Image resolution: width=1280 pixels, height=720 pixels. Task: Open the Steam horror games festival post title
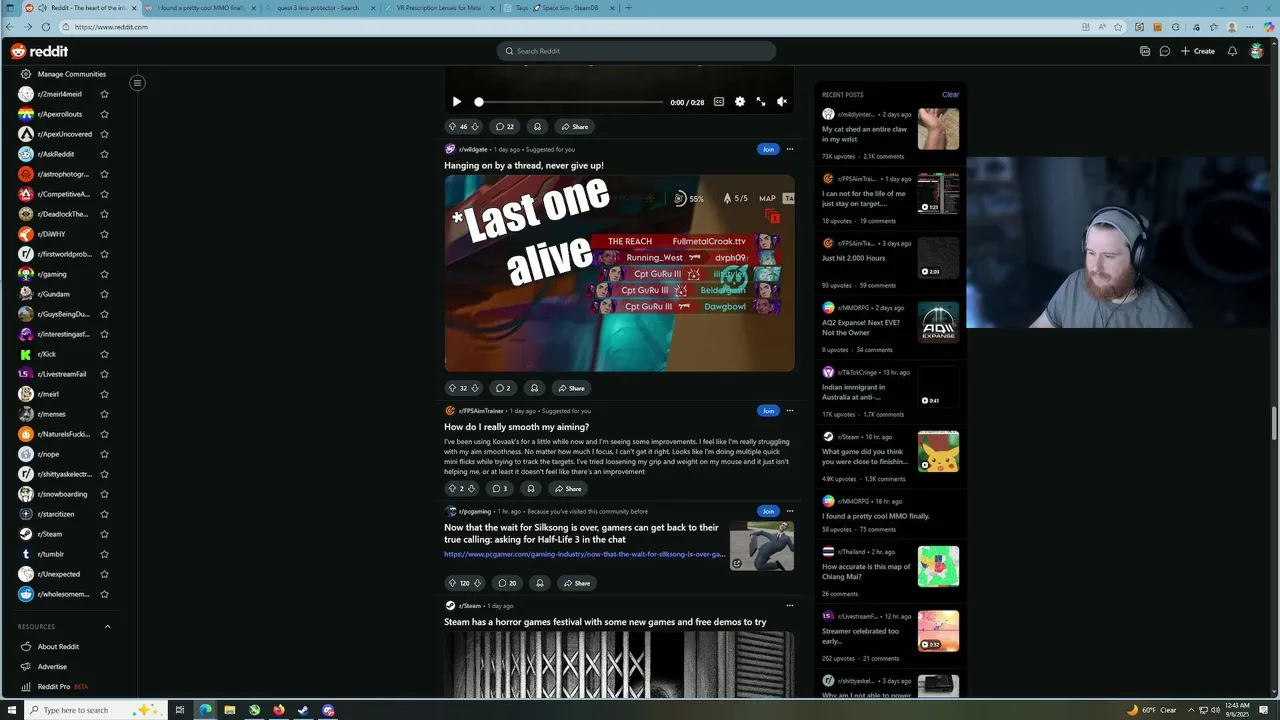pyautogui.click(x=605, y=622)
